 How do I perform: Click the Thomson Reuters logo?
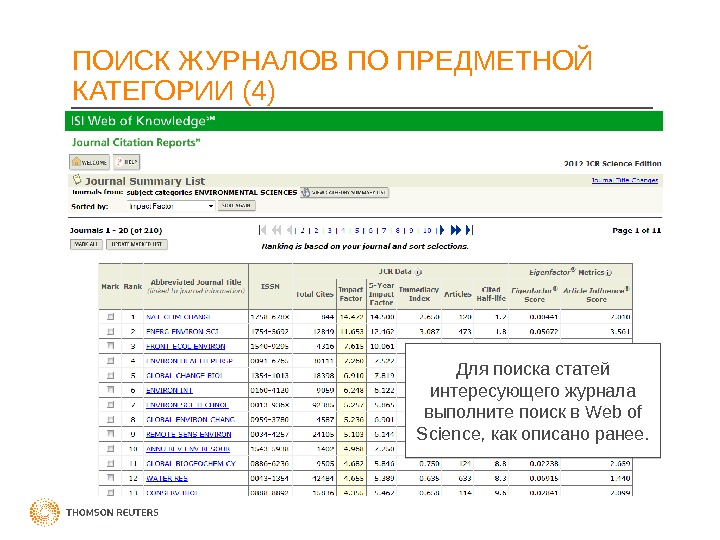[x=94, y=512]
